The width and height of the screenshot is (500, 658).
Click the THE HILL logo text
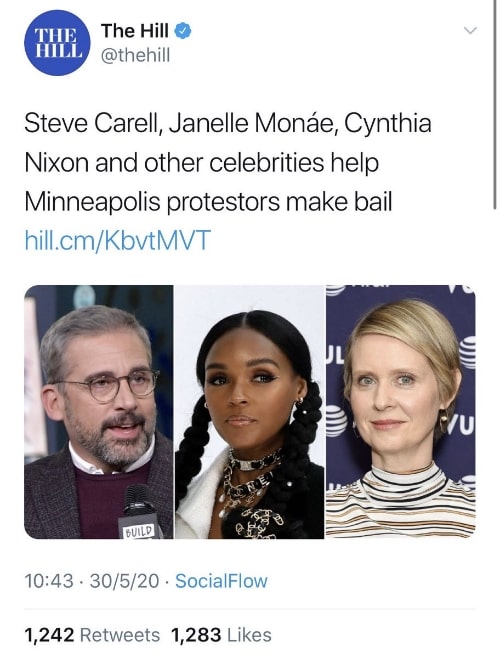click(57, 43)
